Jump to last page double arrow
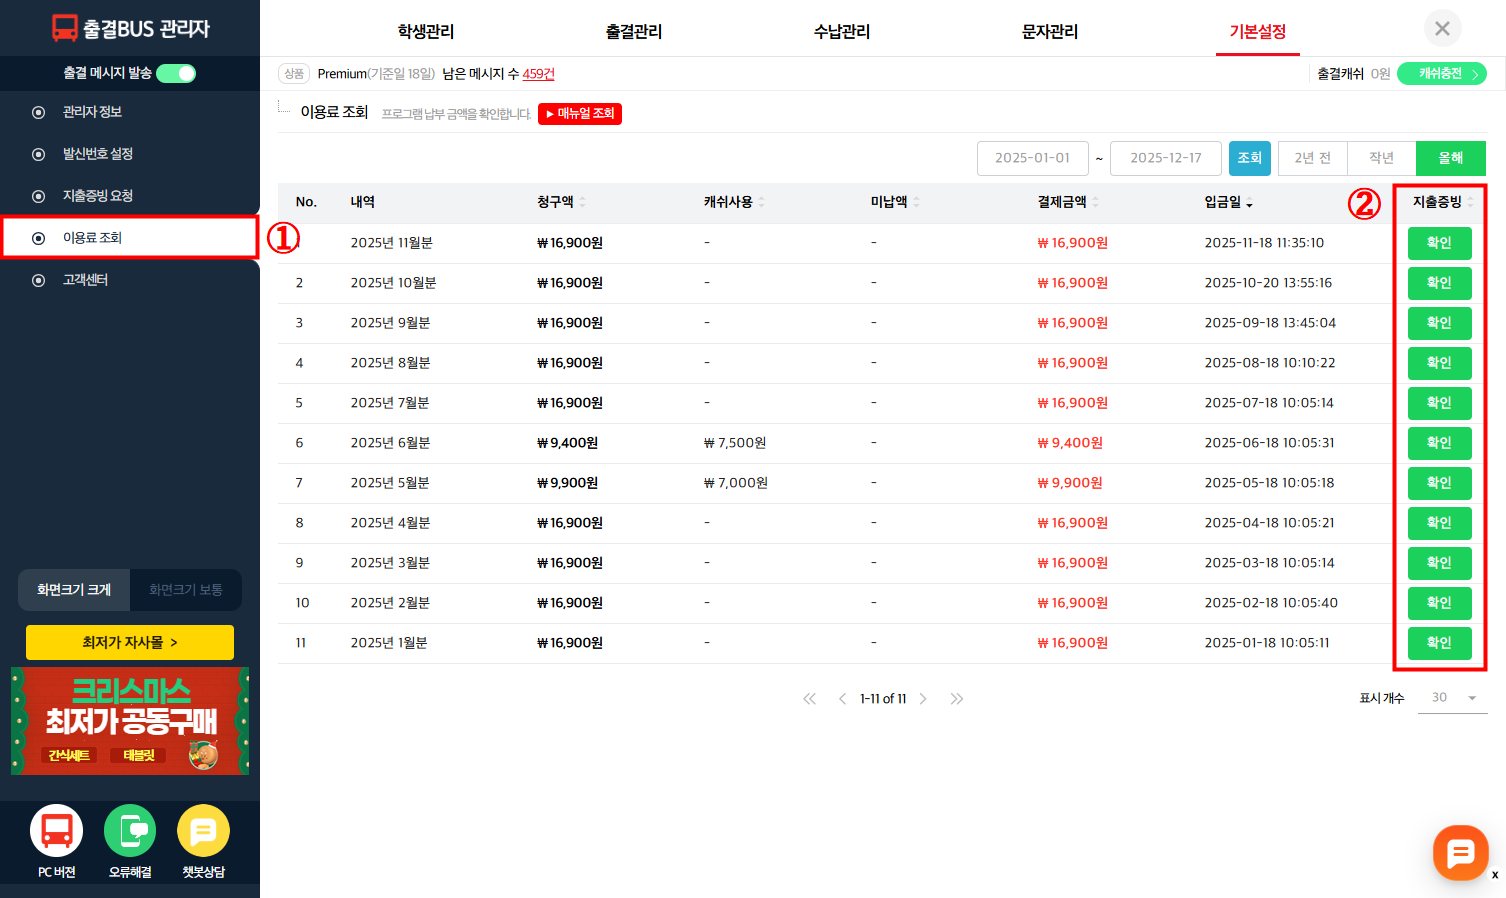This screenshot has width=1506, height=898. click(x=957, y=699)
